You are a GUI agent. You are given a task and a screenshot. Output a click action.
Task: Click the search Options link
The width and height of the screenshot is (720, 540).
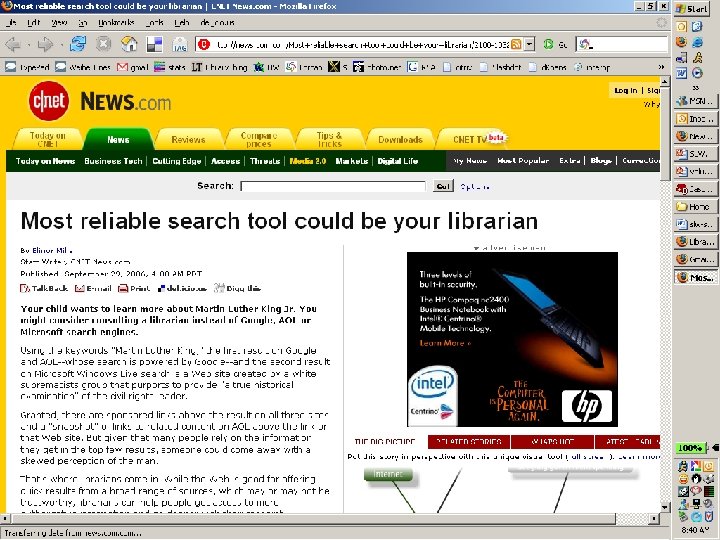[475, 187]
